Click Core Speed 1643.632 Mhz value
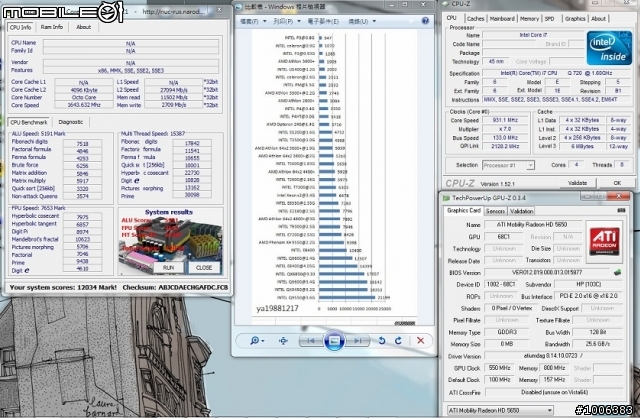The height and width of the screenshot is (418, 640). [84, 105]
